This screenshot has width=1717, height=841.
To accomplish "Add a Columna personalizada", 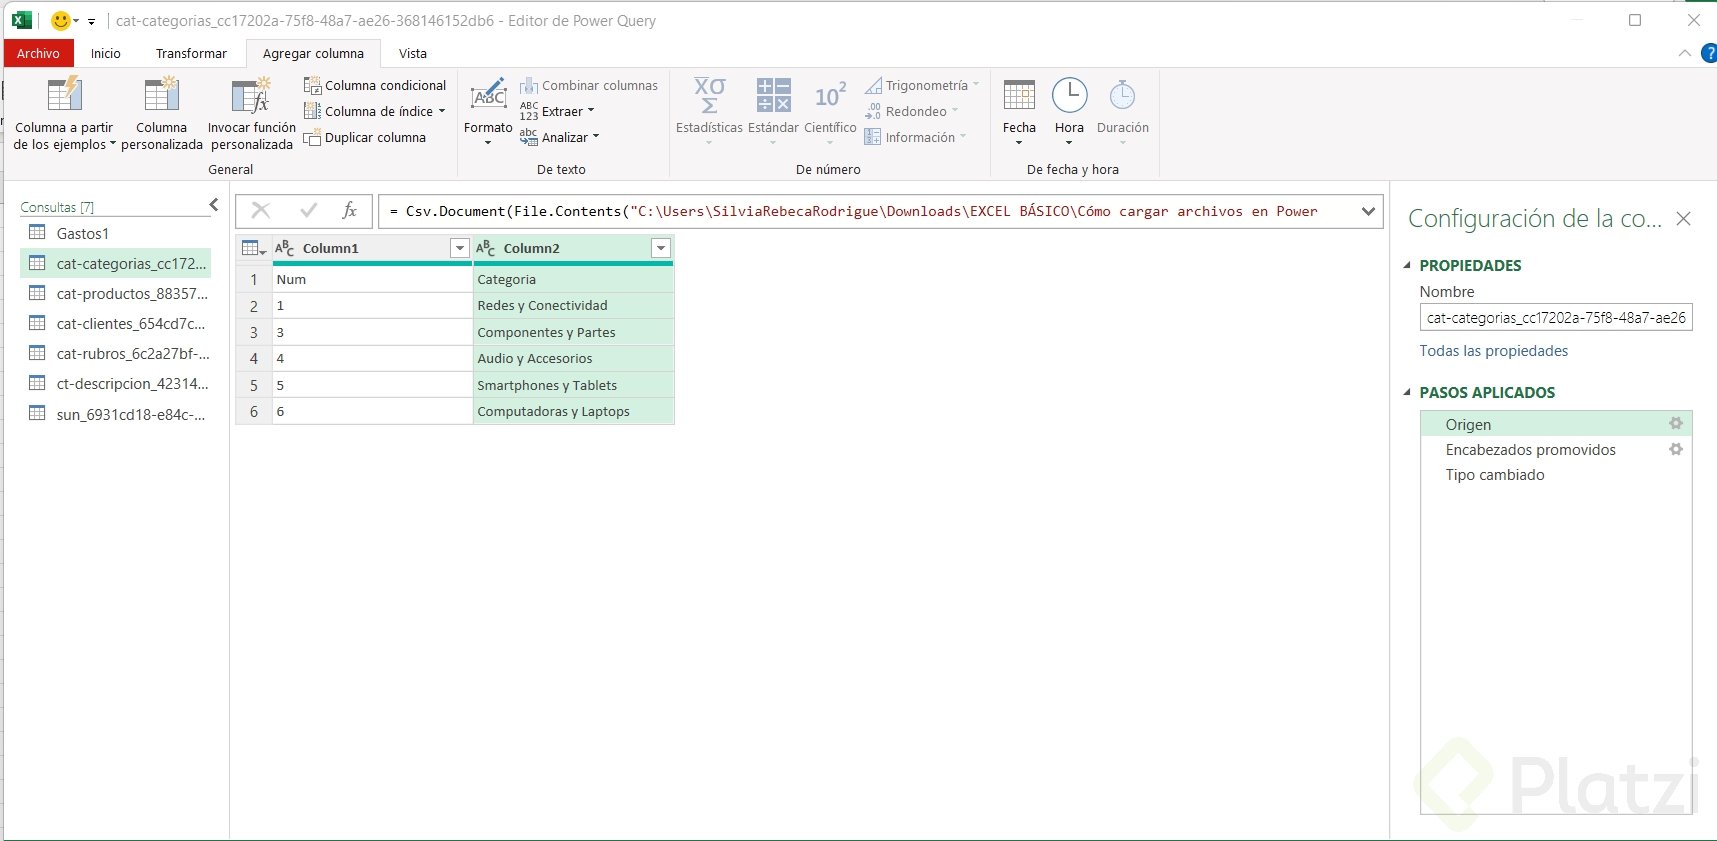I will (x=162, y=114).
